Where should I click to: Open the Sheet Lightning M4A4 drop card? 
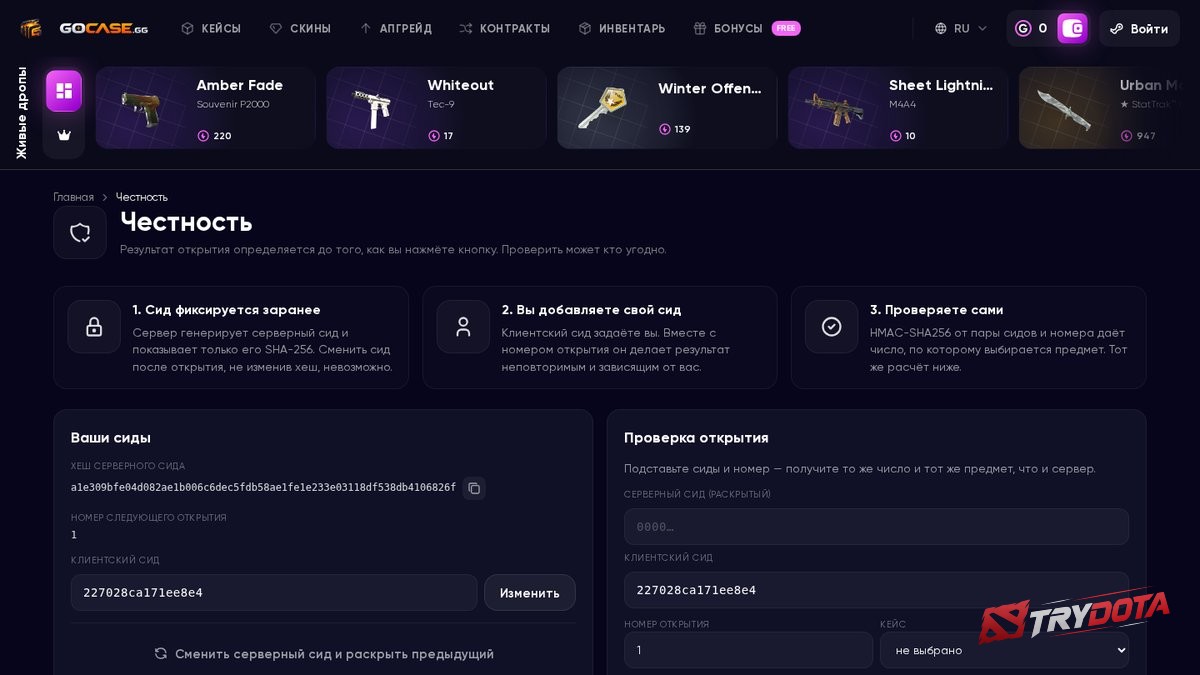(x=898, y=108)
